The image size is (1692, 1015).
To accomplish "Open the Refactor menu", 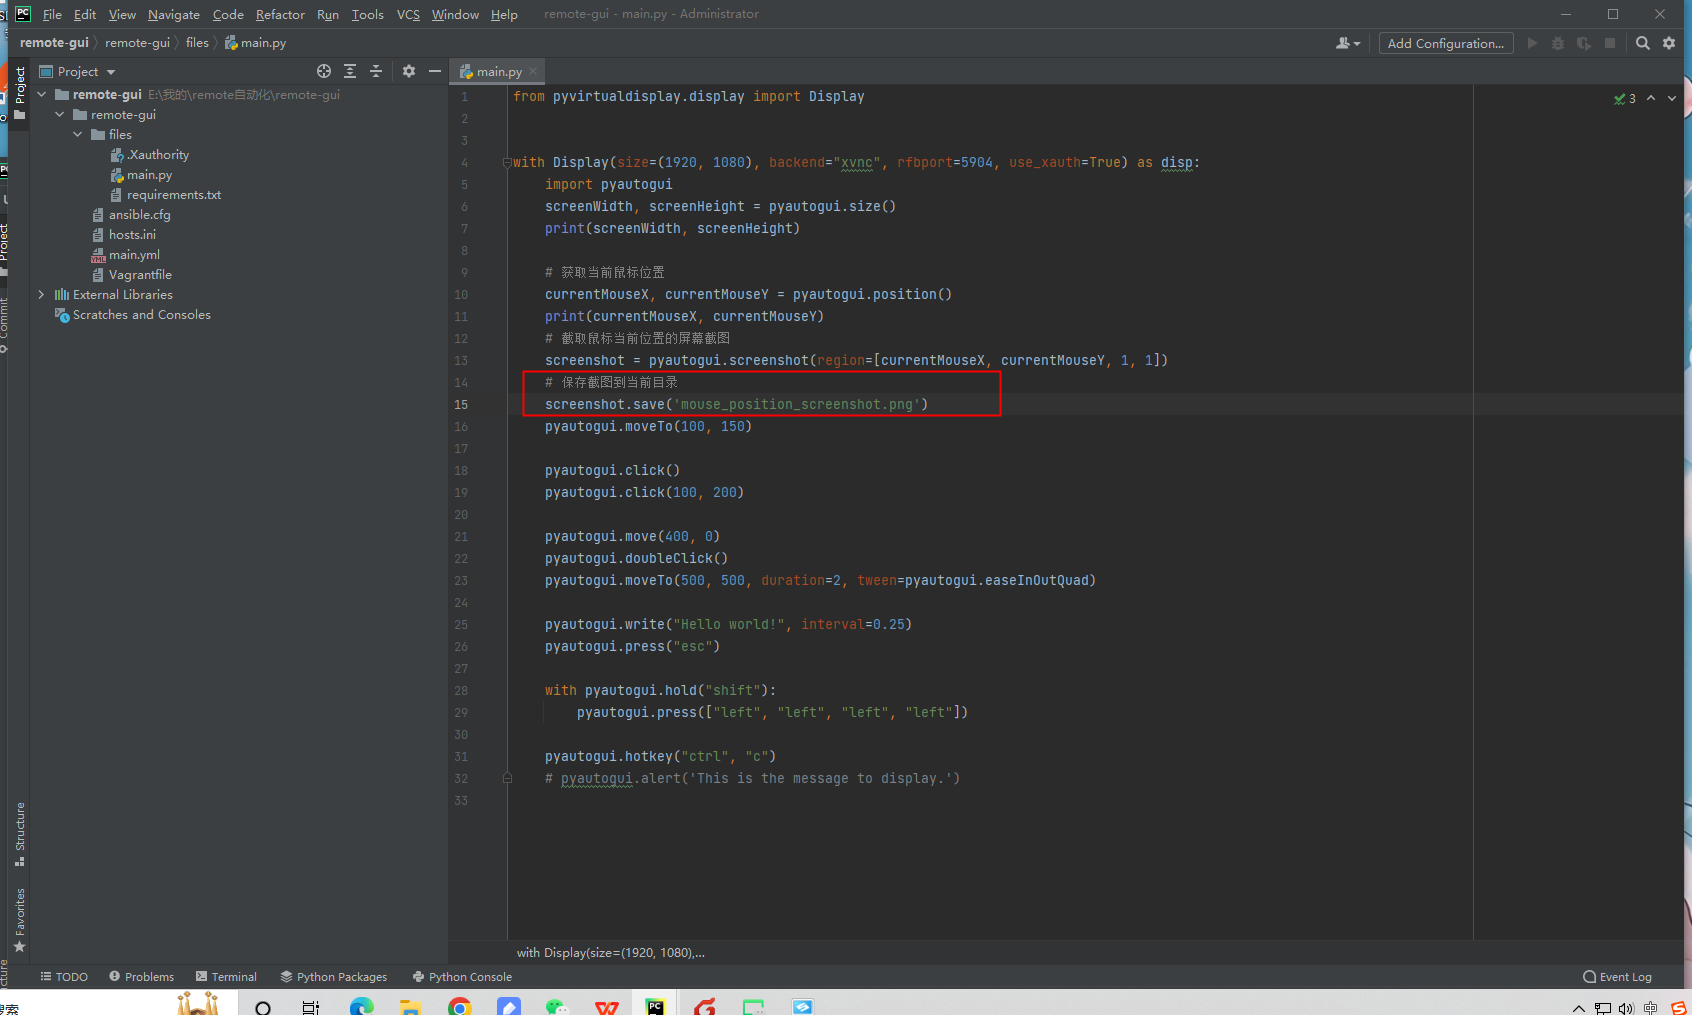I will pyautogui.click(x=280, y=14).
